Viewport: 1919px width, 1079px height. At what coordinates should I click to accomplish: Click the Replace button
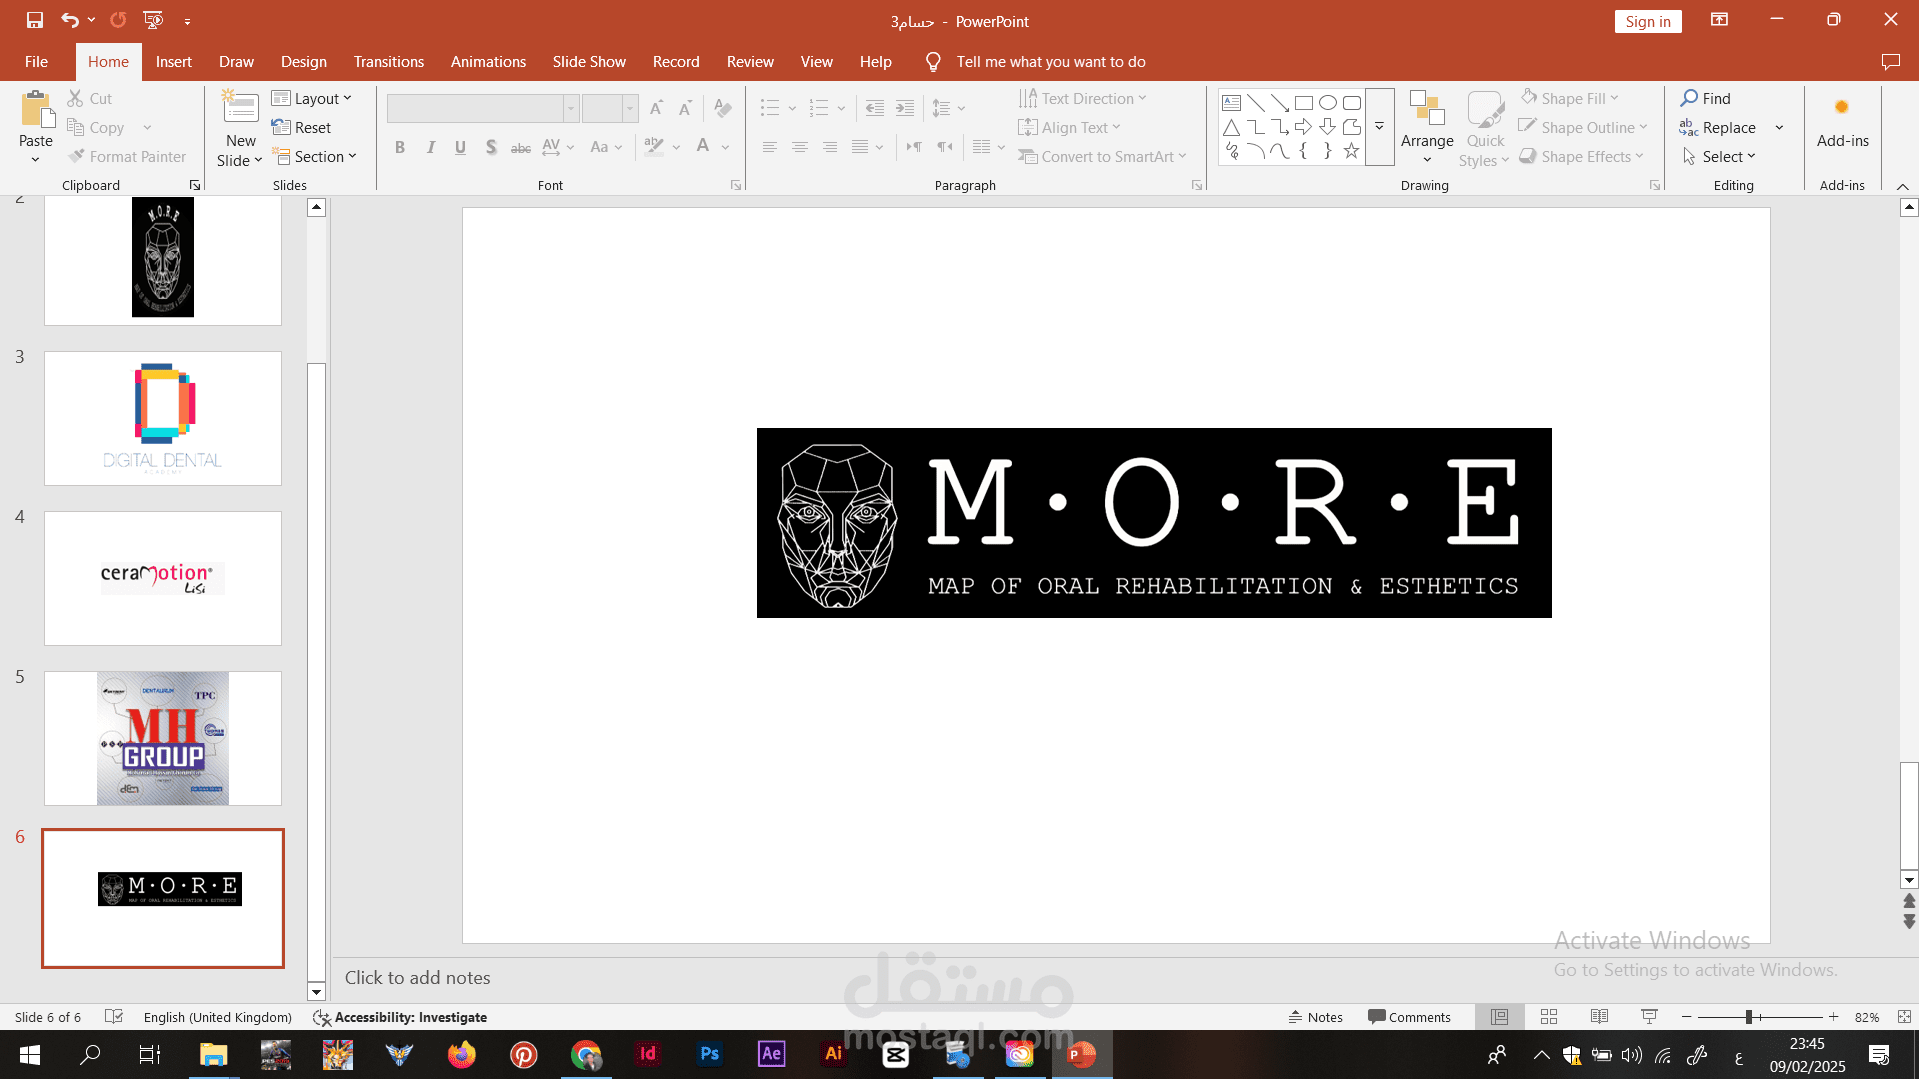coord(1718,127)
